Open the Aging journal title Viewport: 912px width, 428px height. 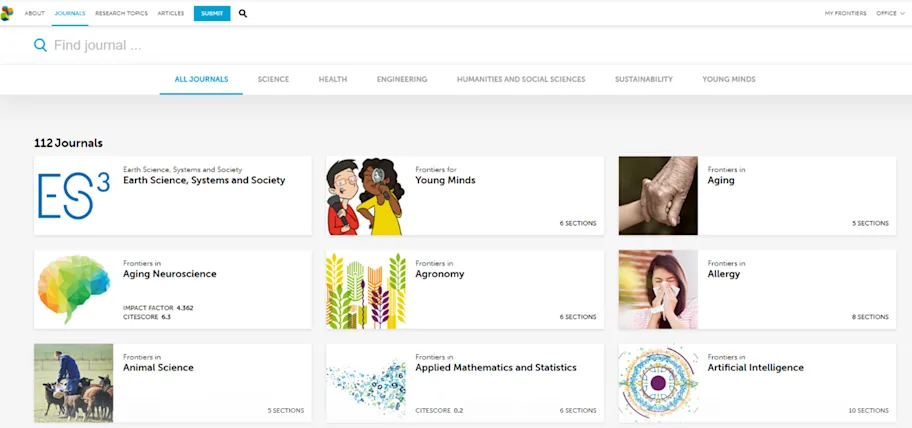point(721,180)
